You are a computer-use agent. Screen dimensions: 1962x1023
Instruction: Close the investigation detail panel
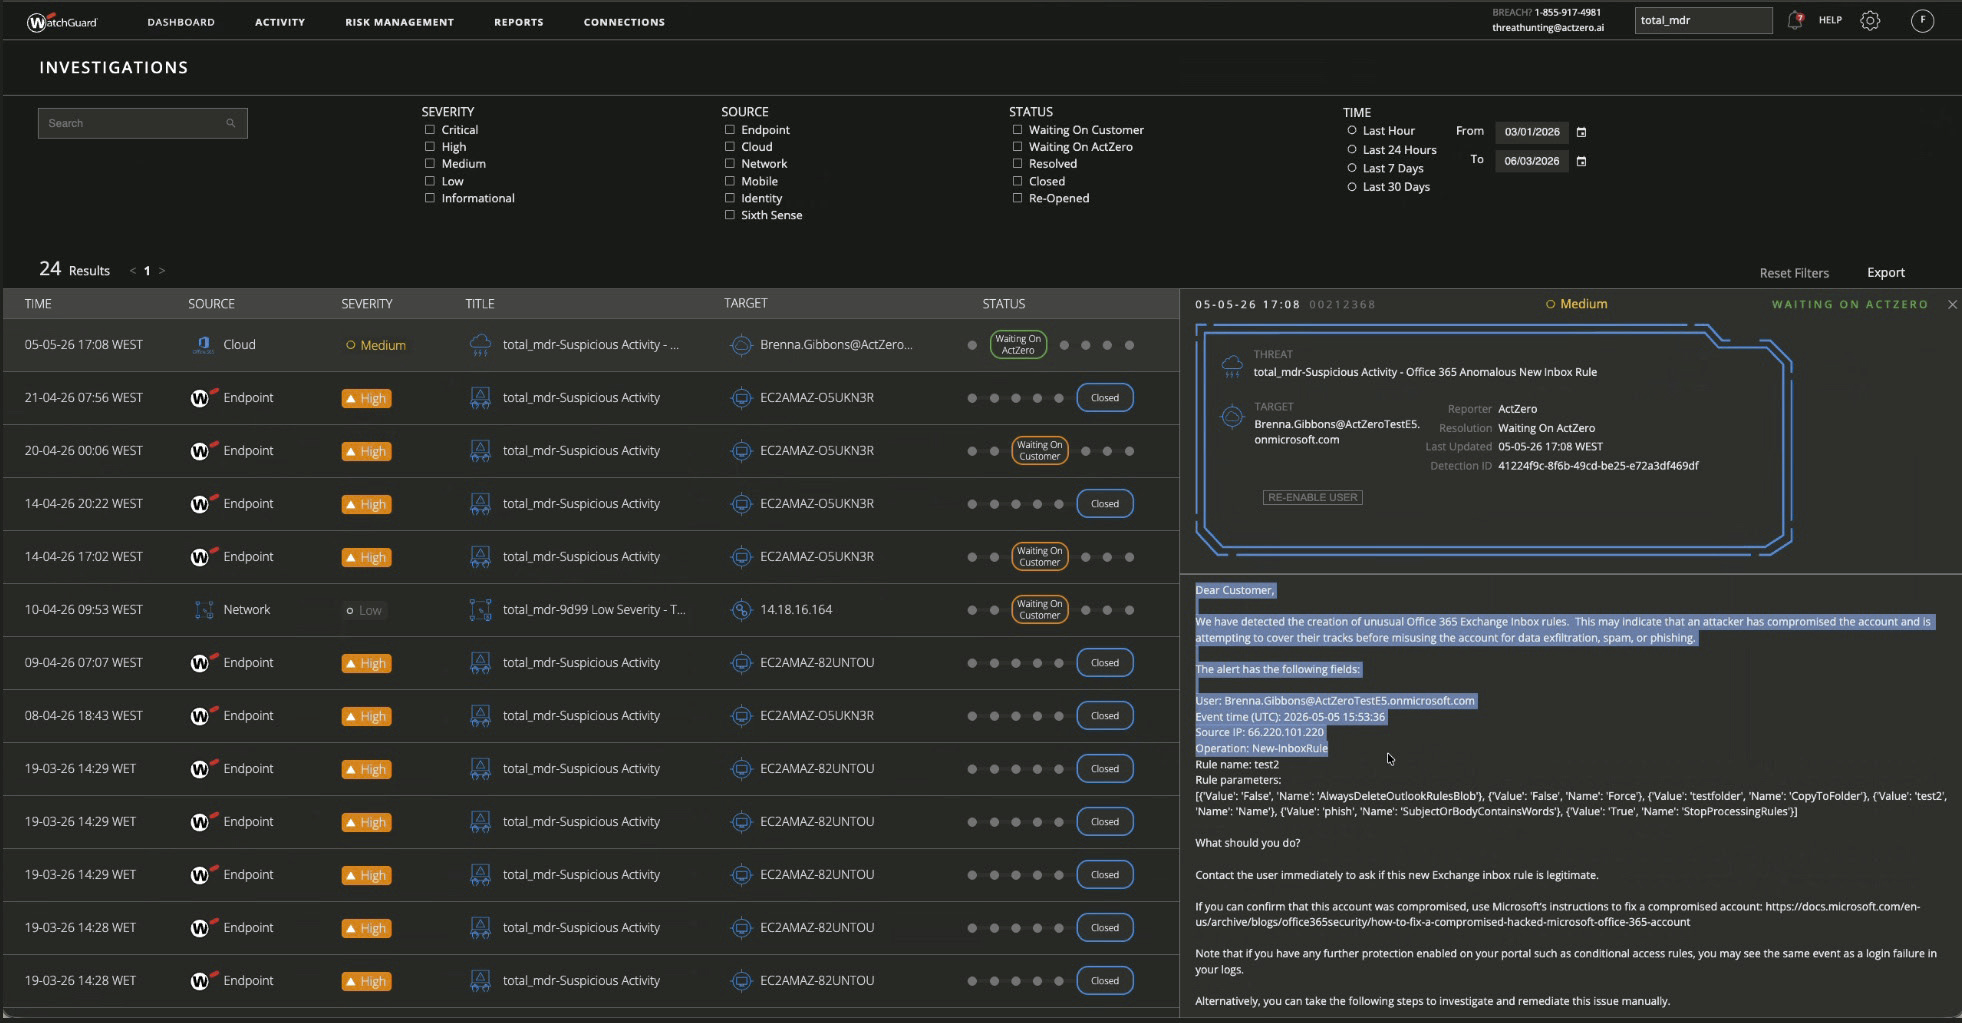[1952, 304]
